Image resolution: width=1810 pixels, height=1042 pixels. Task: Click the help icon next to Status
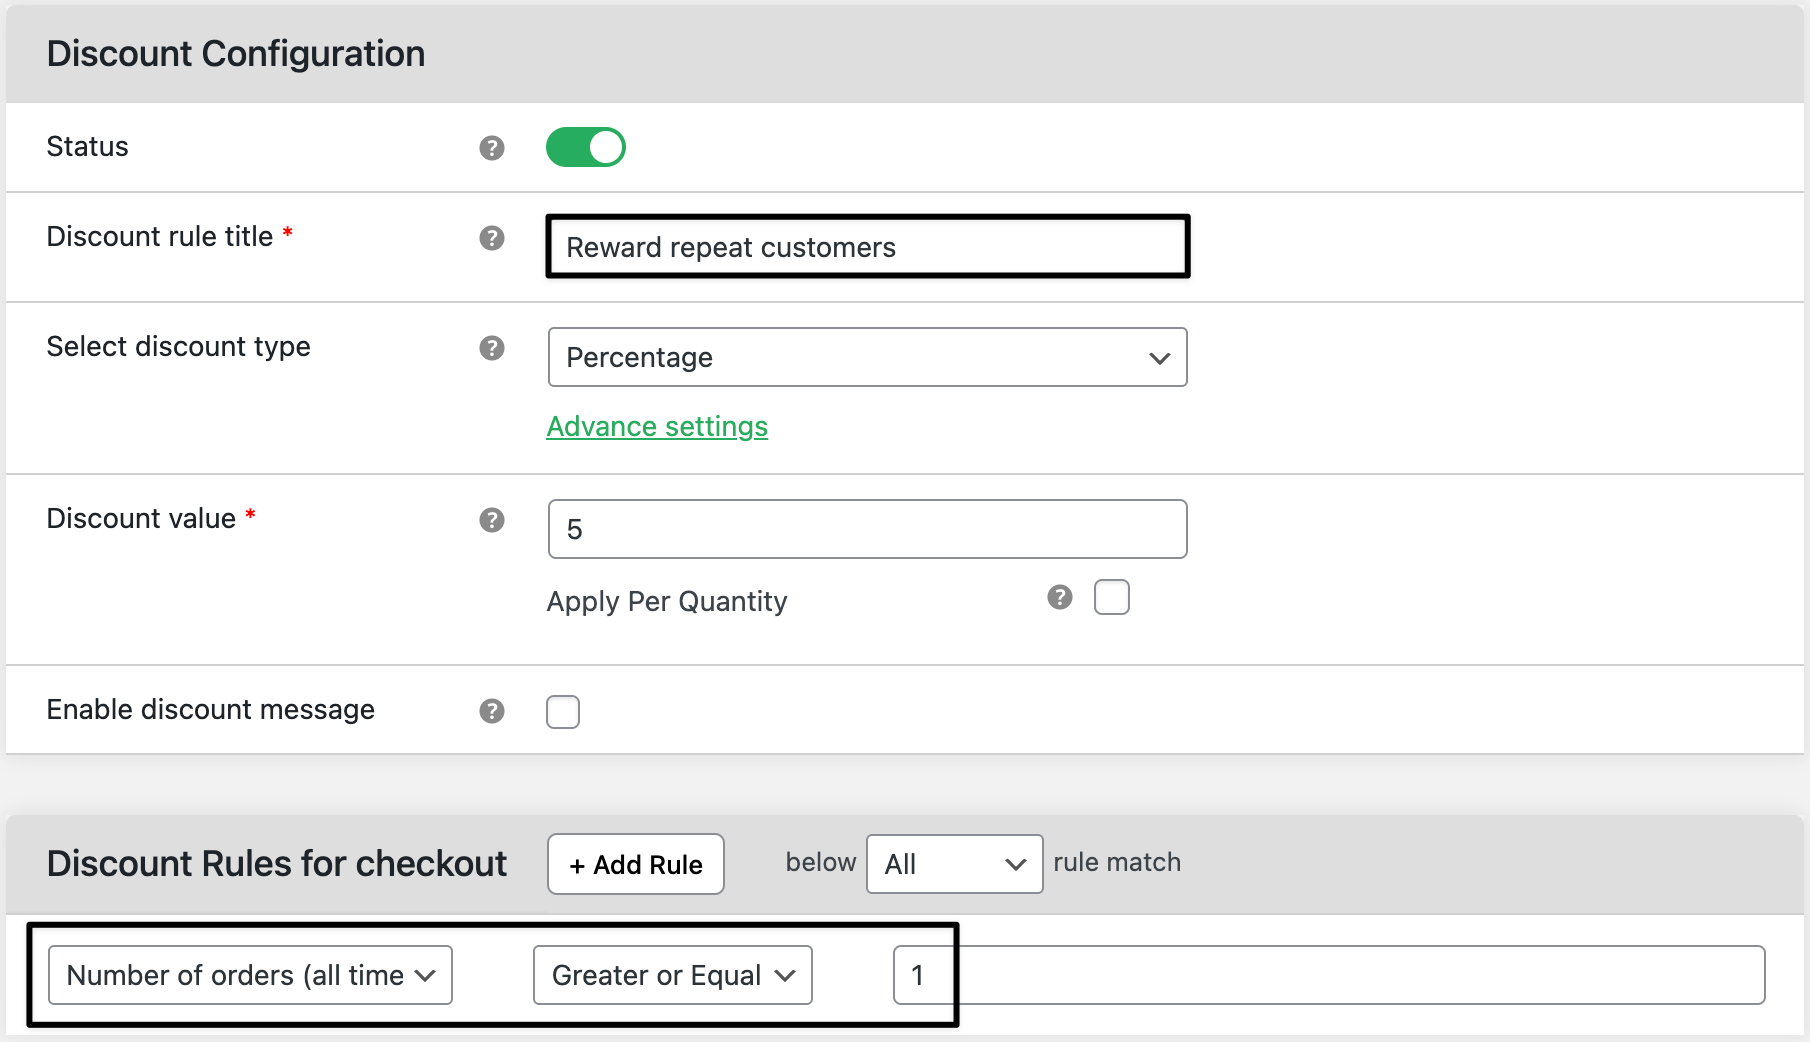pos(491,148)
